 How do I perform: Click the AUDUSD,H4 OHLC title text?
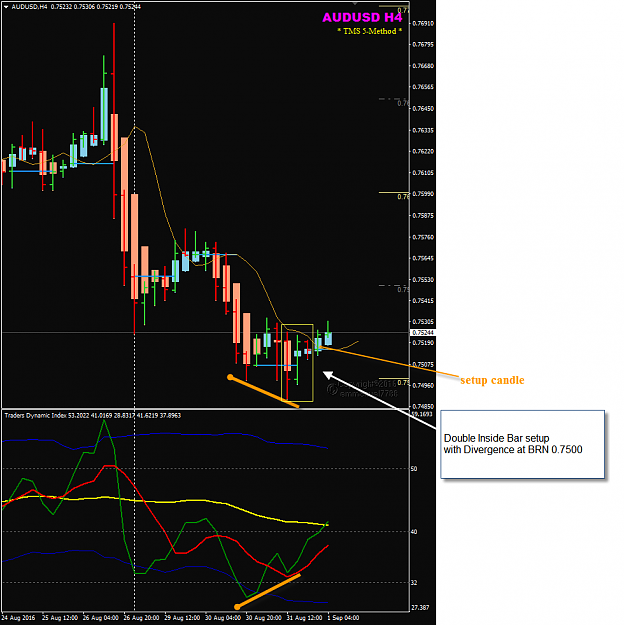coord(76,7)
